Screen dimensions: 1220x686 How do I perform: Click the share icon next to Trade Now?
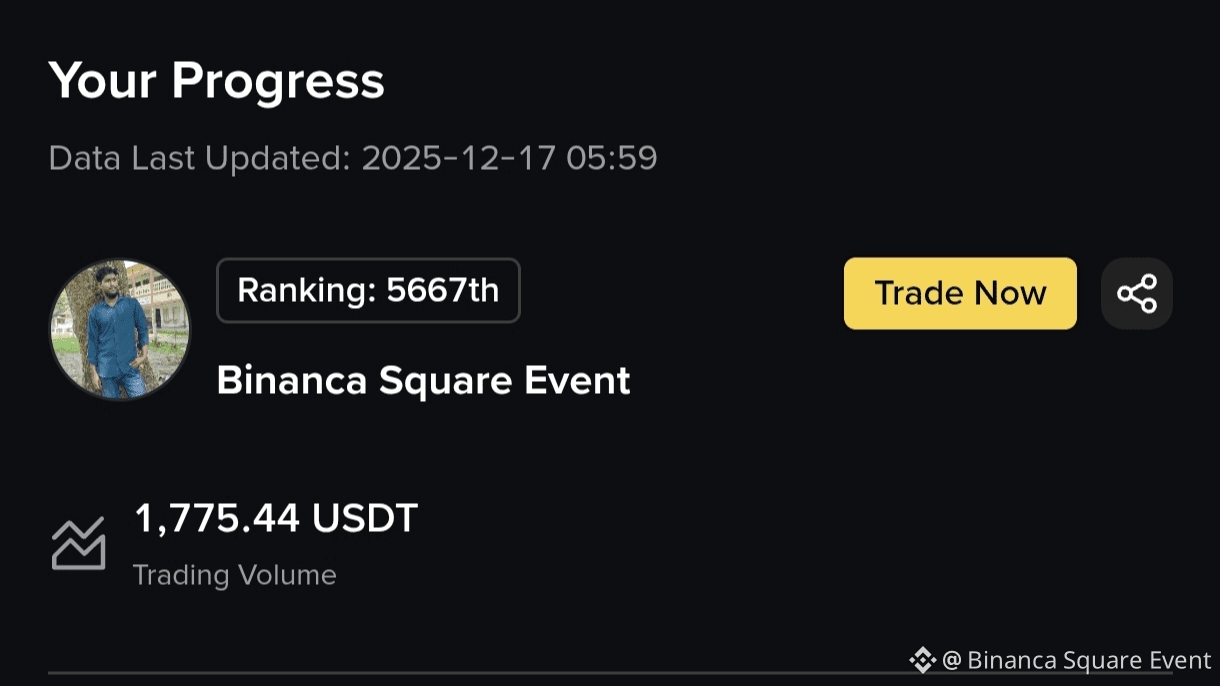click(x=1136, y=294)
